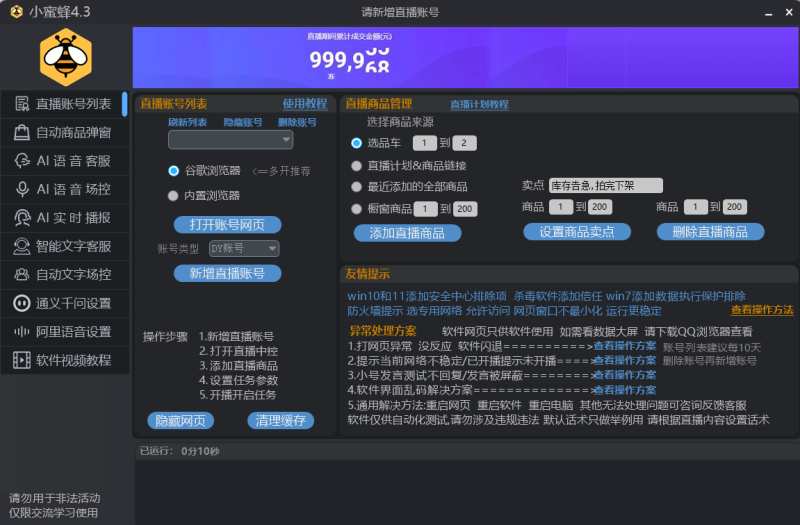Click the AI 实时播报 icon
This screenshot has height=525, width=800.
point(21,218)
